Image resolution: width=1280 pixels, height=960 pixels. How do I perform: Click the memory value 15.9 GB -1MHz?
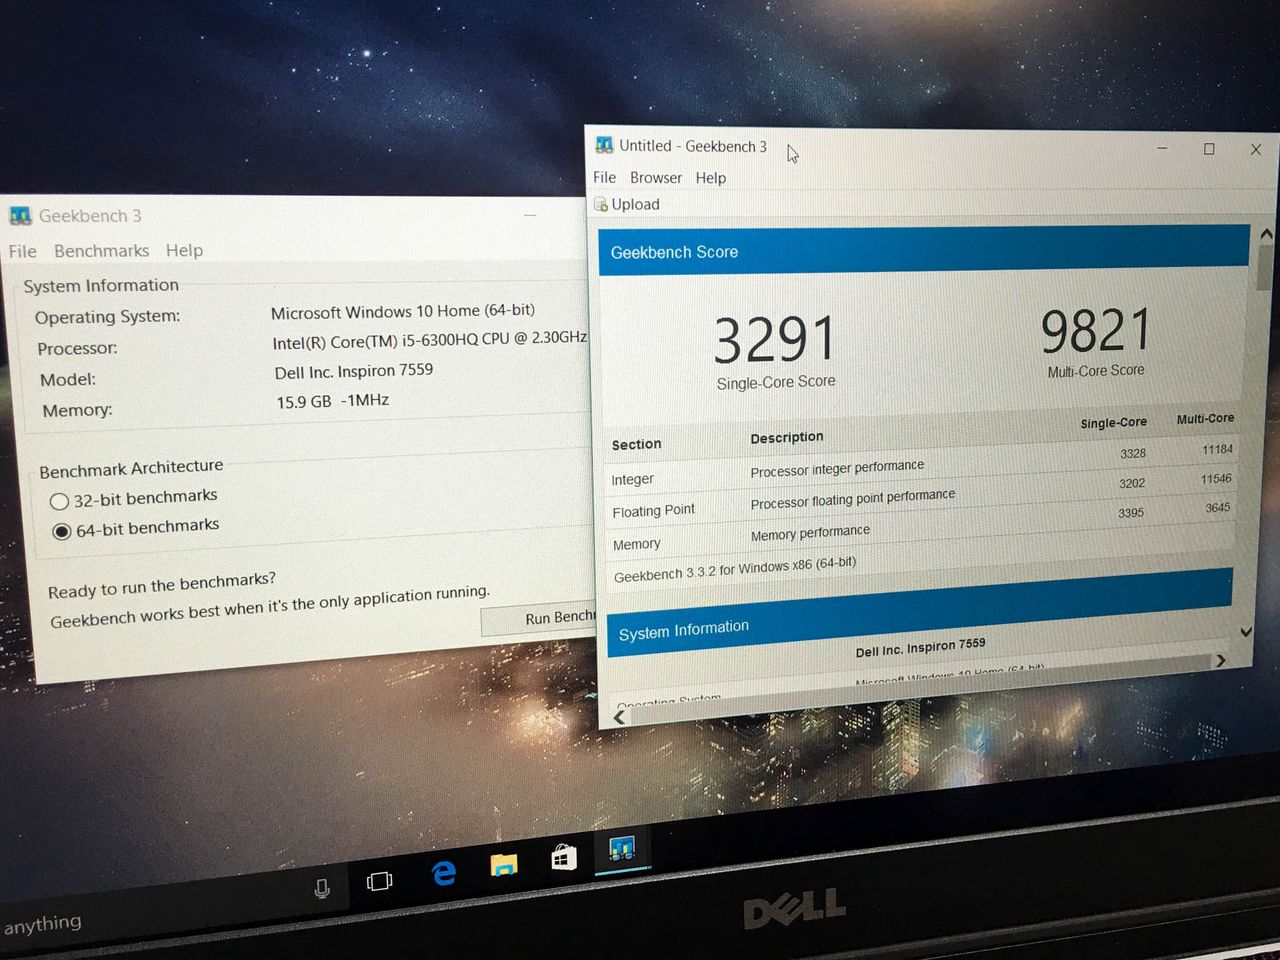[333, 401]
